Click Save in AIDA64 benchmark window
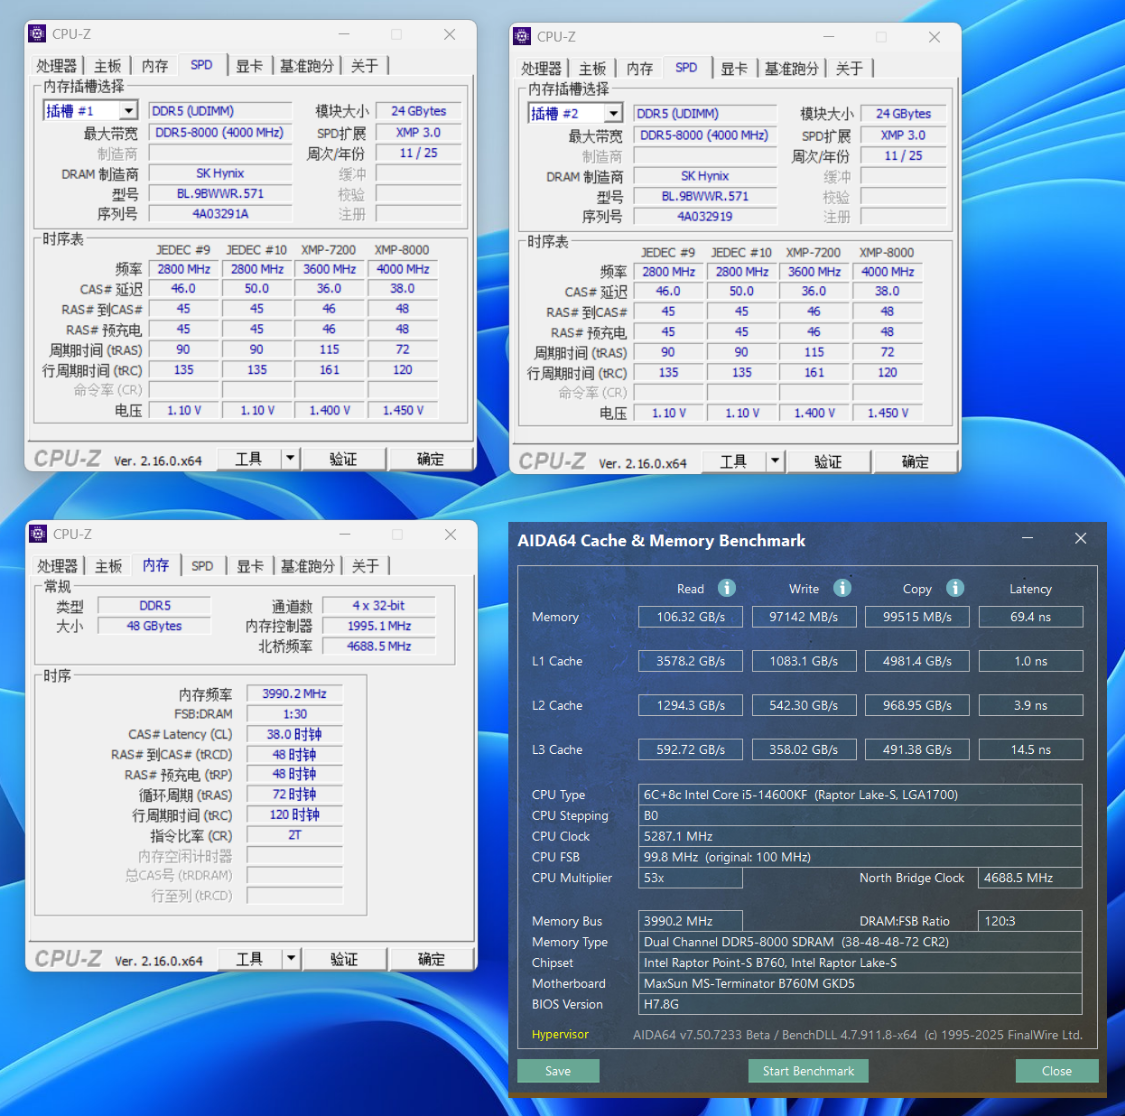 coord(558,1071)
